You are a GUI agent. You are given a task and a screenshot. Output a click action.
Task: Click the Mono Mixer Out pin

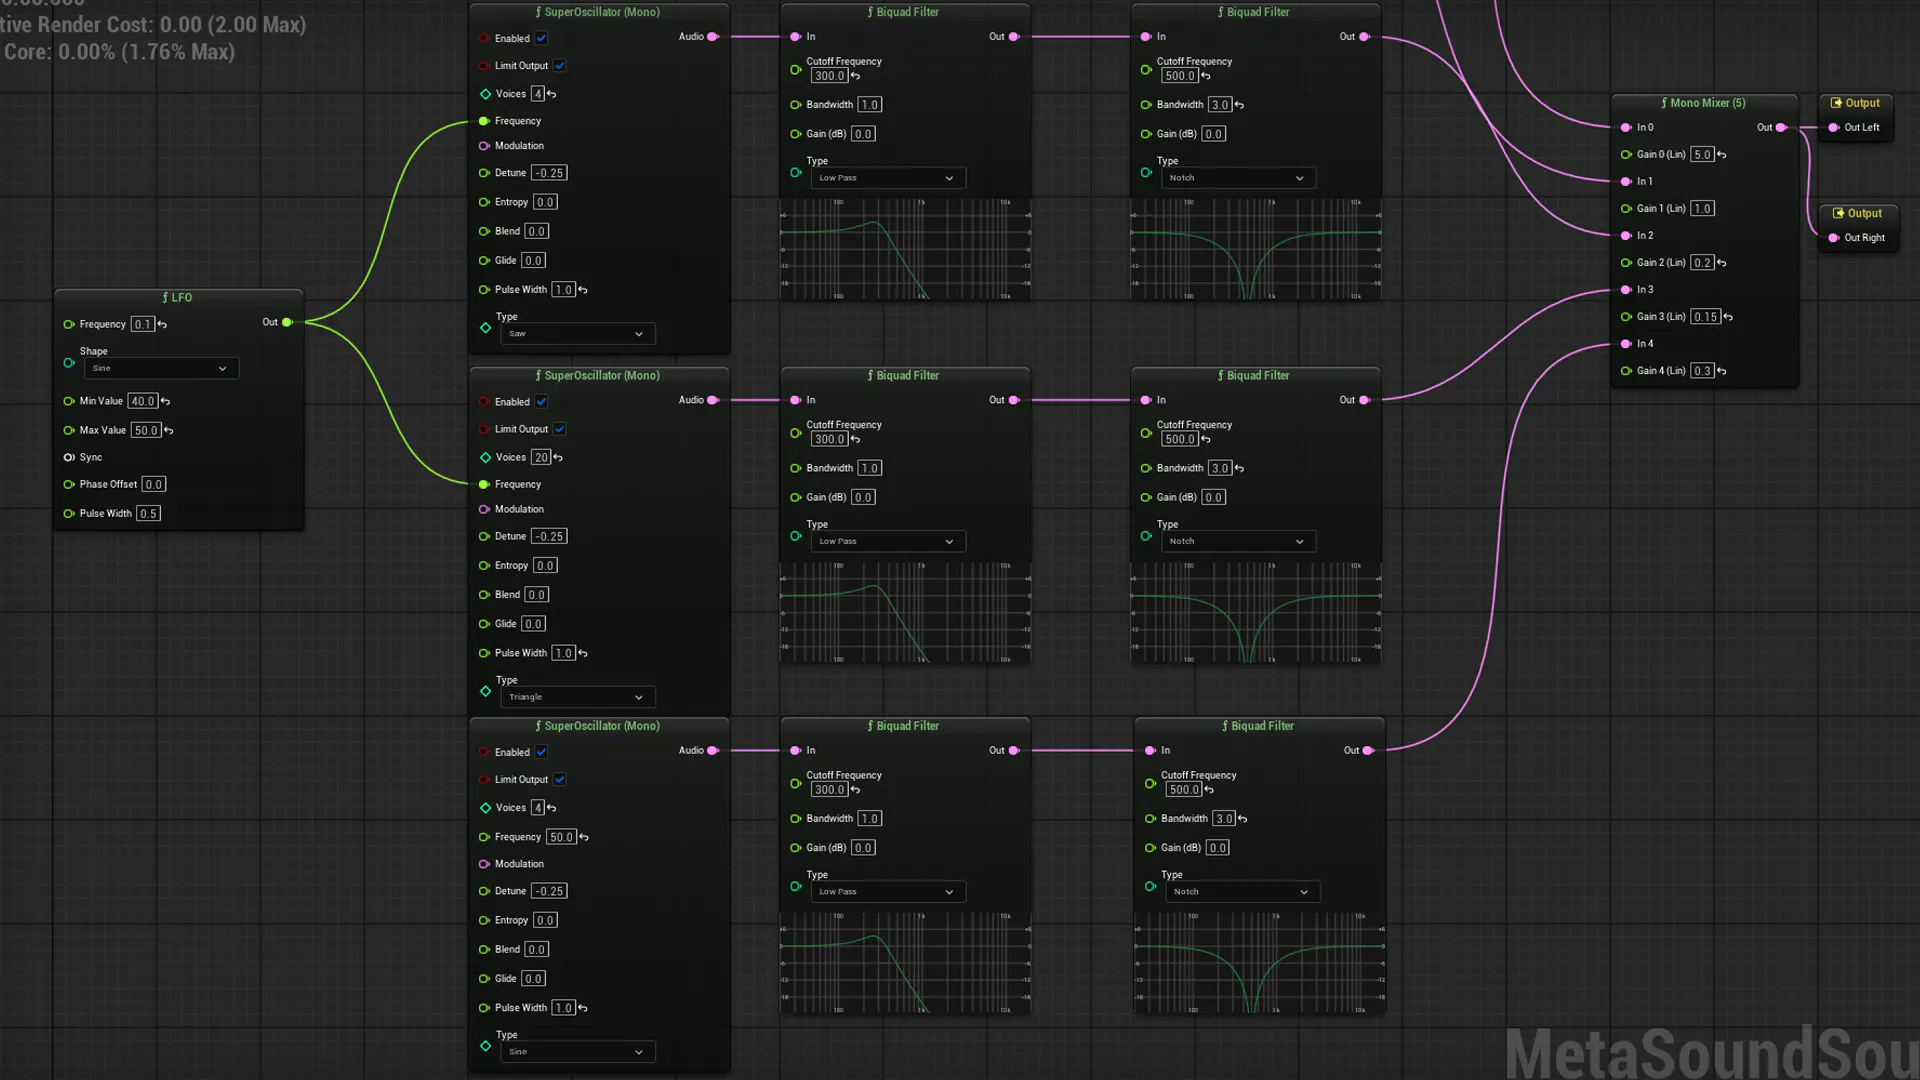point(1781,128)
